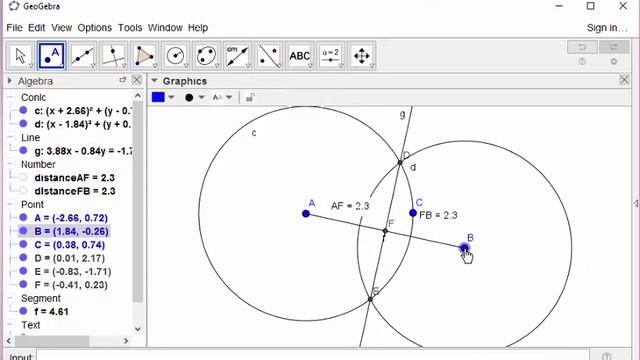Click the Redo button
Image resolution: width=640 pixels, height=360 pixels.
614,47
